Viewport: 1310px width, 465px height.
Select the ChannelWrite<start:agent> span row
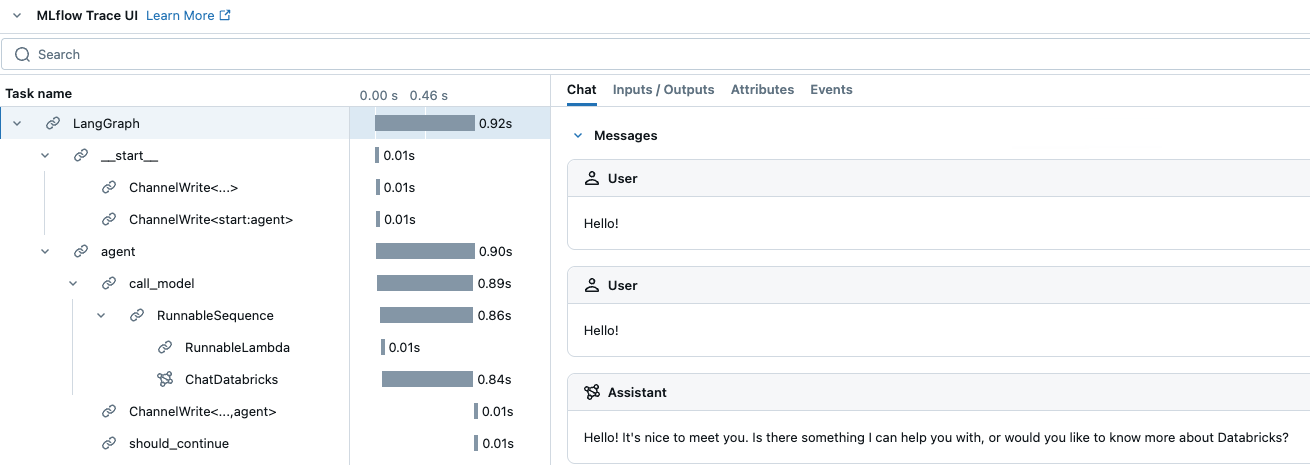click(x=210, y=220)
